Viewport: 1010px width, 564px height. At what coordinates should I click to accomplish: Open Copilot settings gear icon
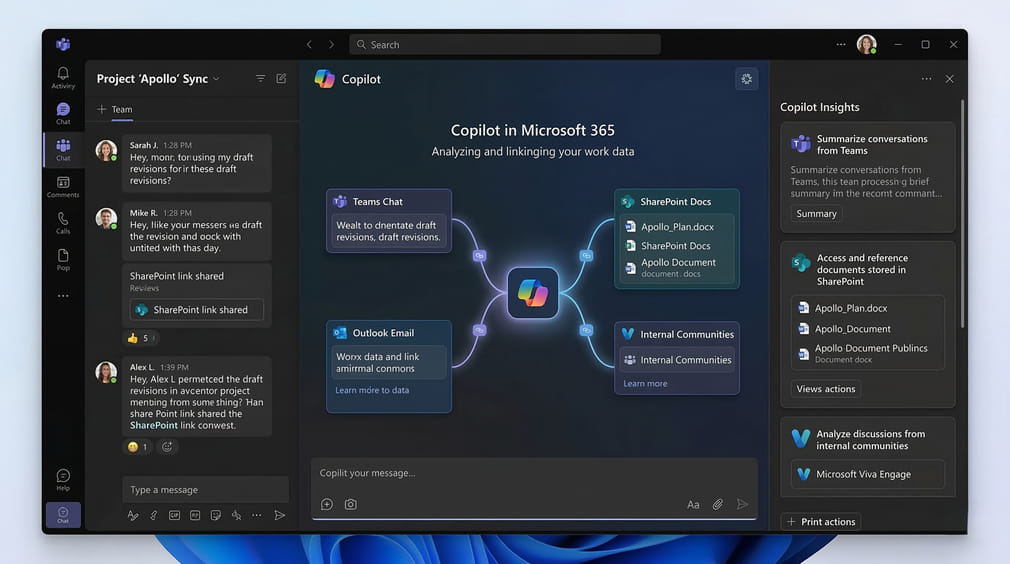(x=747, y=79)
